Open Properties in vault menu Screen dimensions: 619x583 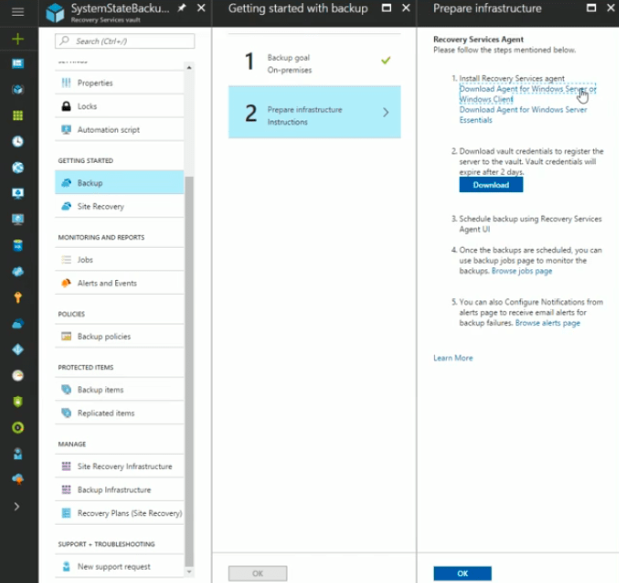[x=119, y=83]
